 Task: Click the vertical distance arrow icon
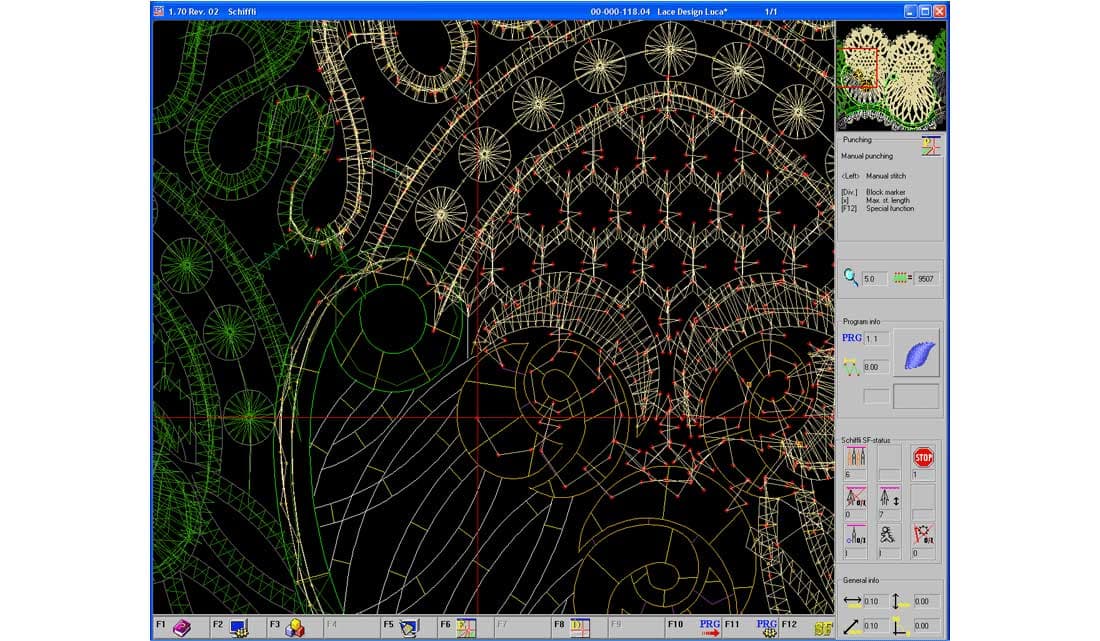pos(899,601)
